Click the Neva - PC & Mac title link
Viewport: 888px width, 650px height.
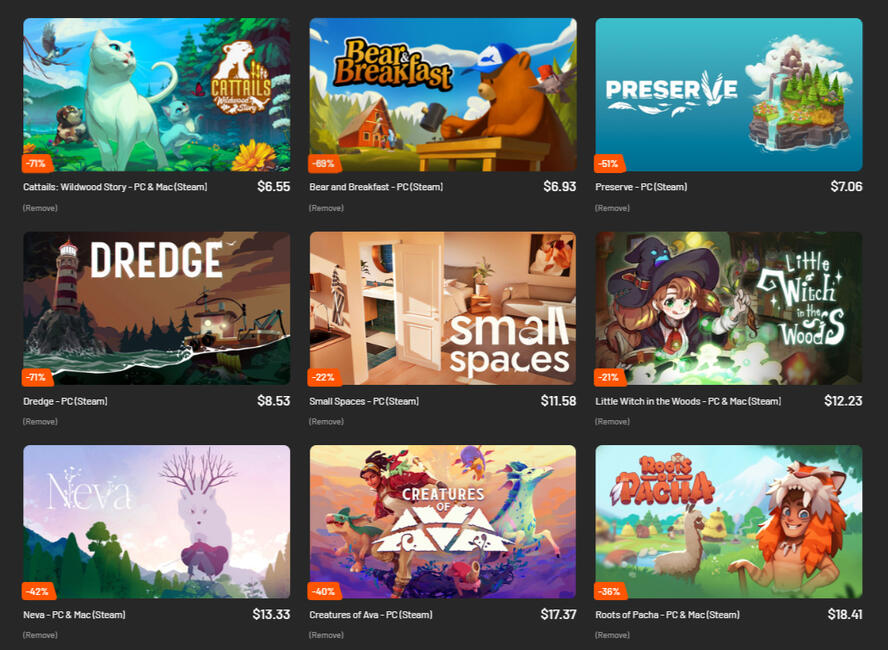click(x=74, y=614)
